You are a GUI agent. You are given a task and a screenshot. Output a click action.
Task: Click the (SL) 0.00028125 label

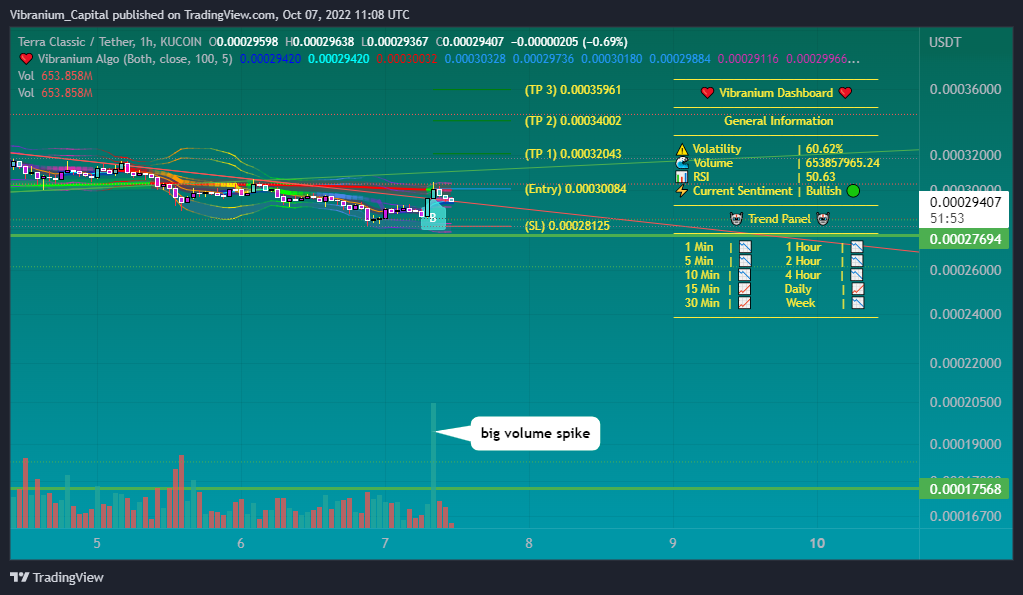point(568,226)
